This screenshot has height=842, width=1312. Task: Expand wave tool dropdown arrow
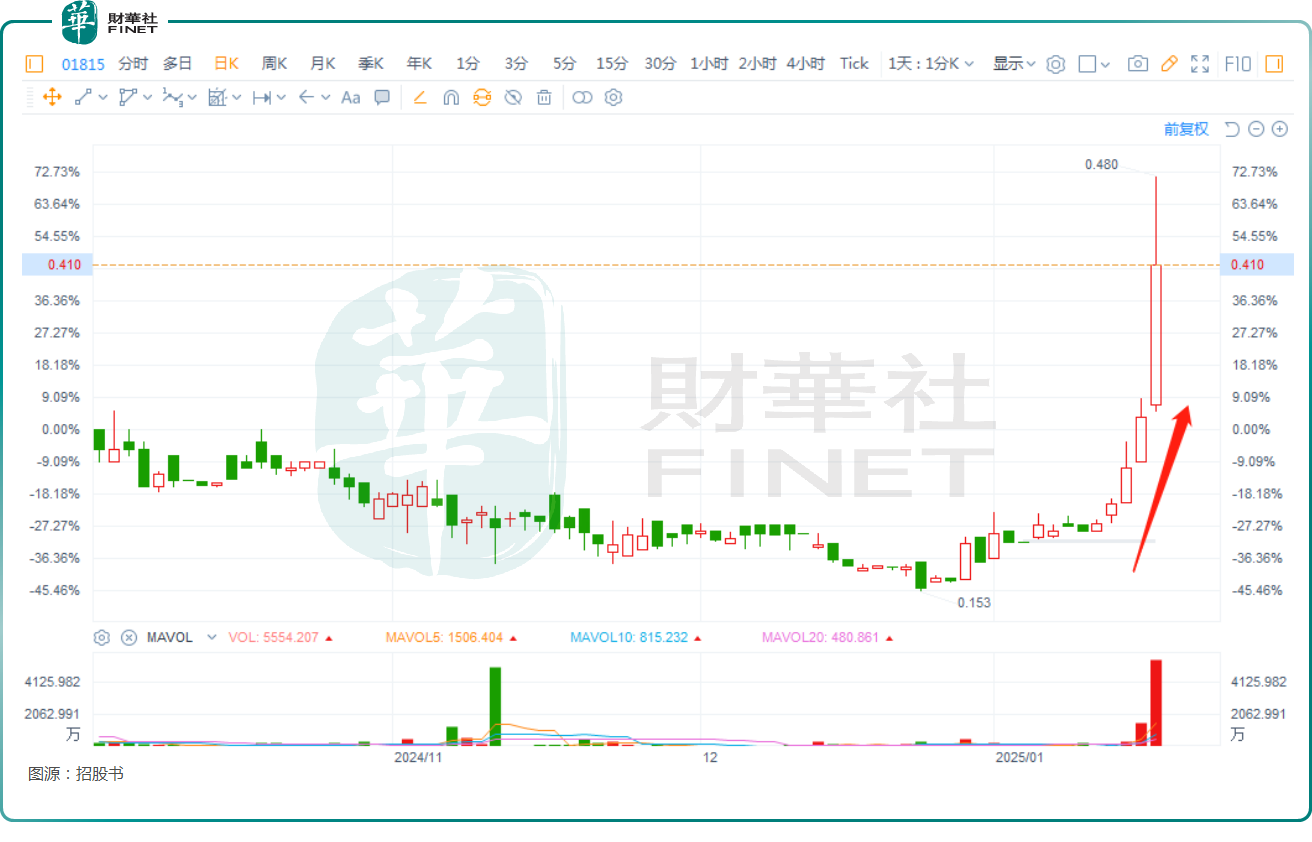(192, 98)
